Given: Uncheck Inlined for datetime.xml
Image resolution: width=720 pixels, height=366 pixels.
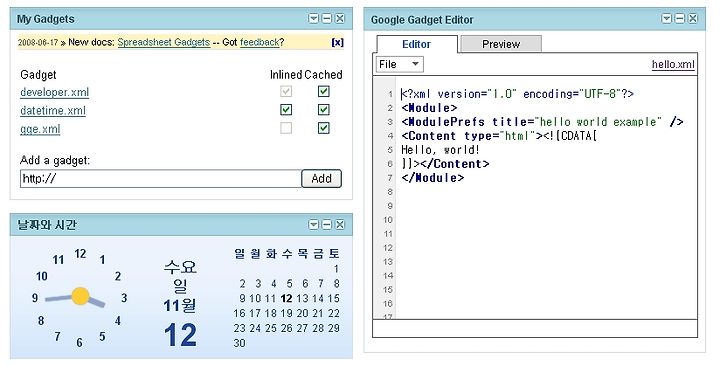Looking at the screenshot, I should (286, 110).
